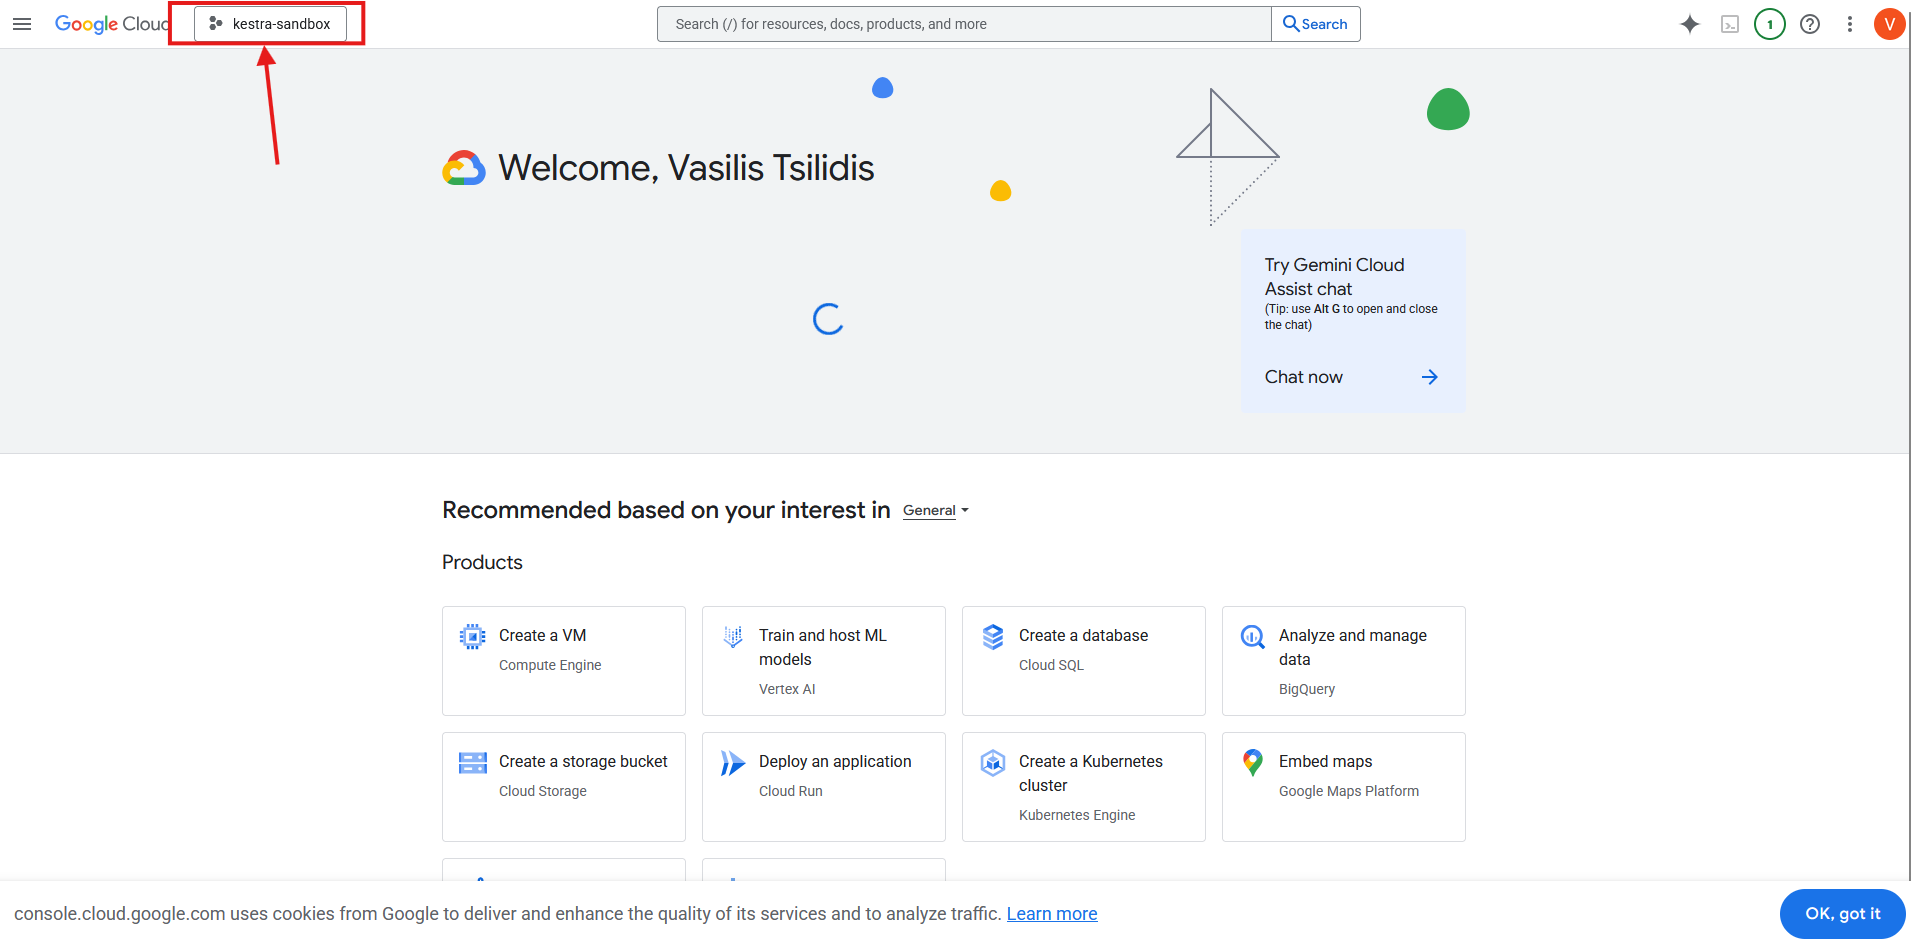Click Chat now for Gemini Cloud Assist
Viewport: 1911px width, 946px height.
(1351, 377)
